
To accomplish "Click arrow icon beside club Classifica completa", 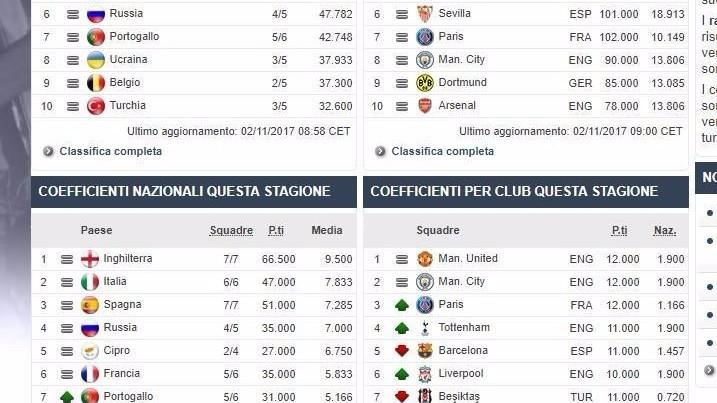I will [380, 151].
